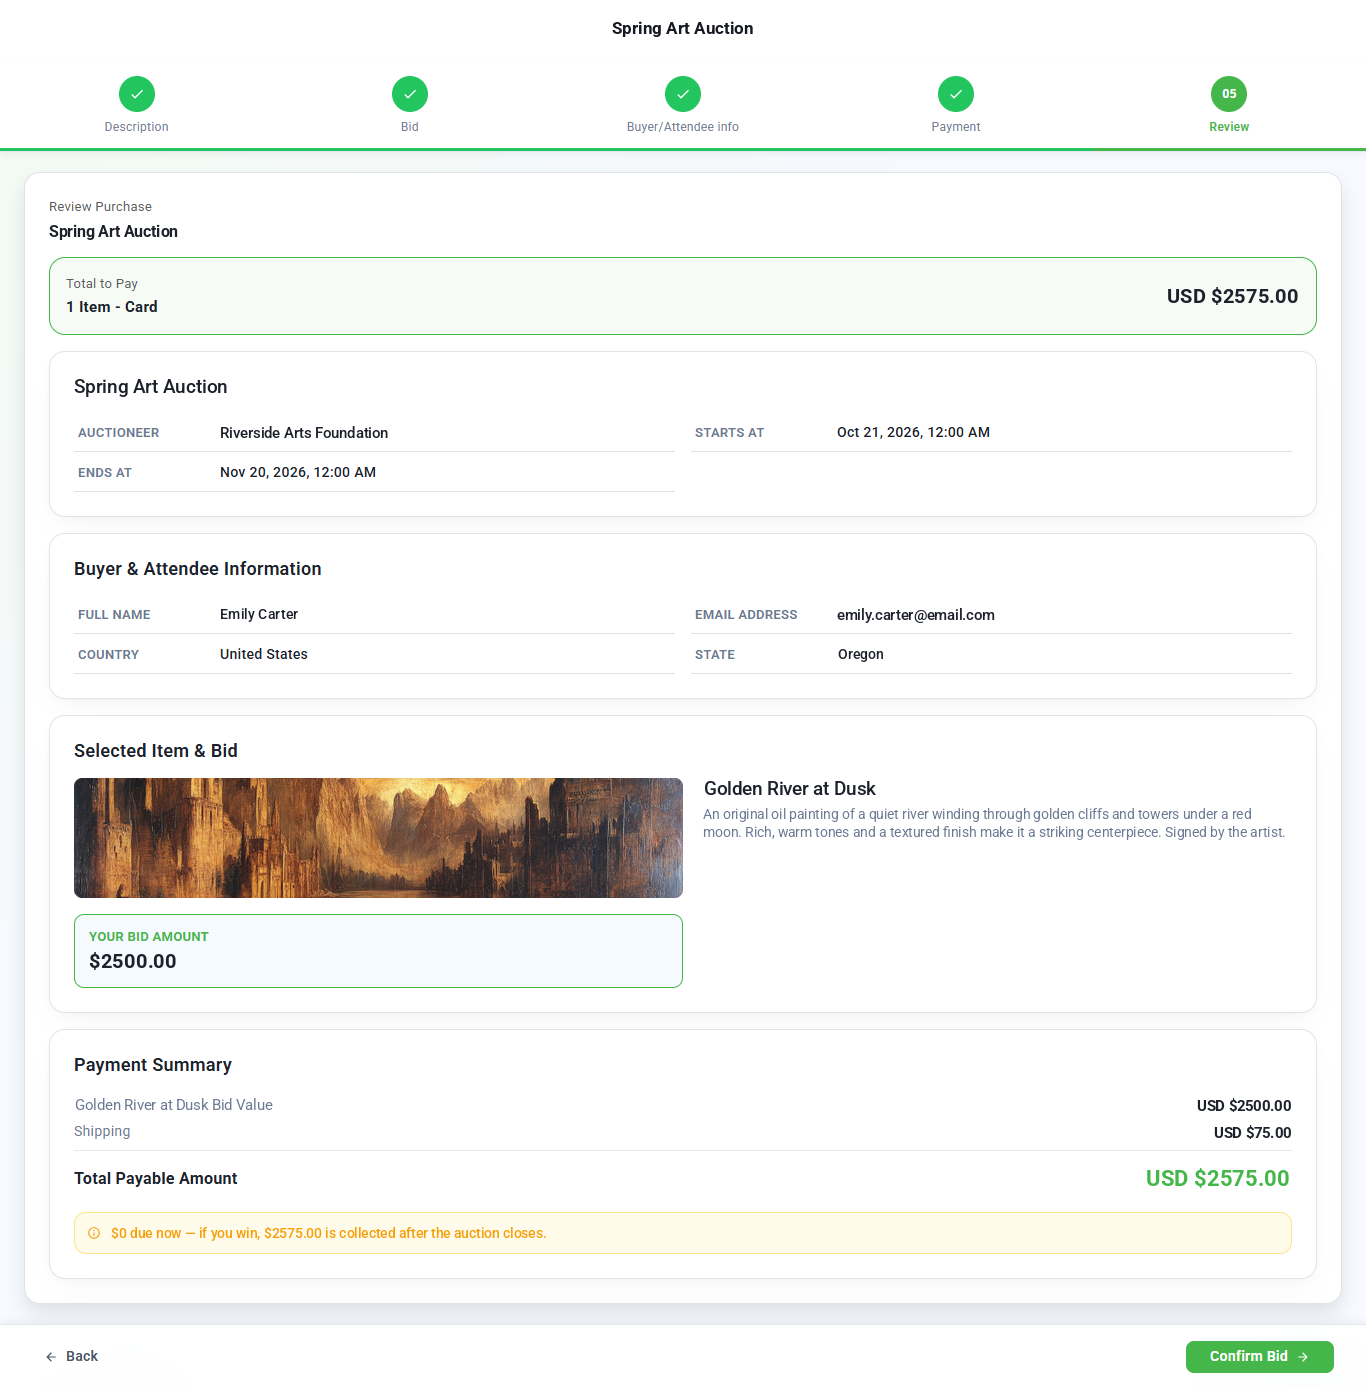Image resolution: width=1366 pixels, height=1389 pixels.
Task: Click the Buyer/Attendee info step checkmark circle
Action: [x=683, y=94]
